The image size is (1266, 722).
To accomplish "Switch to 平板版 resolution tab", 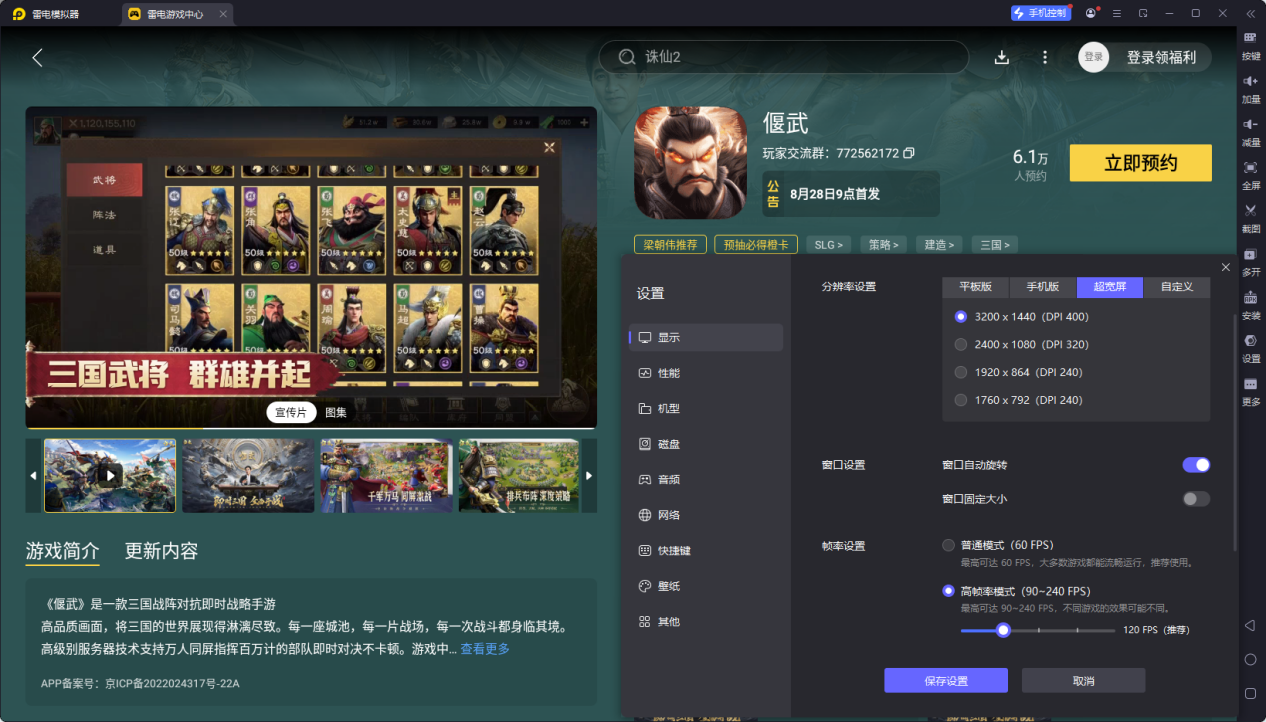I will tap(975, 287).
